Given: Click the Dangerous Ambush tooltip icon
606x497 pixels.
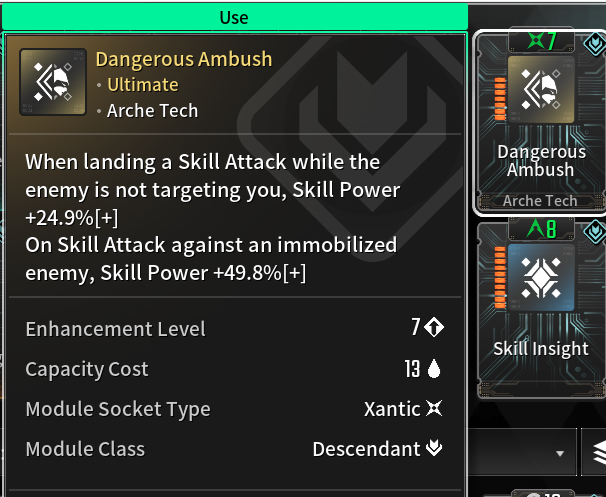Looking at the screenshot, I should point(53,82).
